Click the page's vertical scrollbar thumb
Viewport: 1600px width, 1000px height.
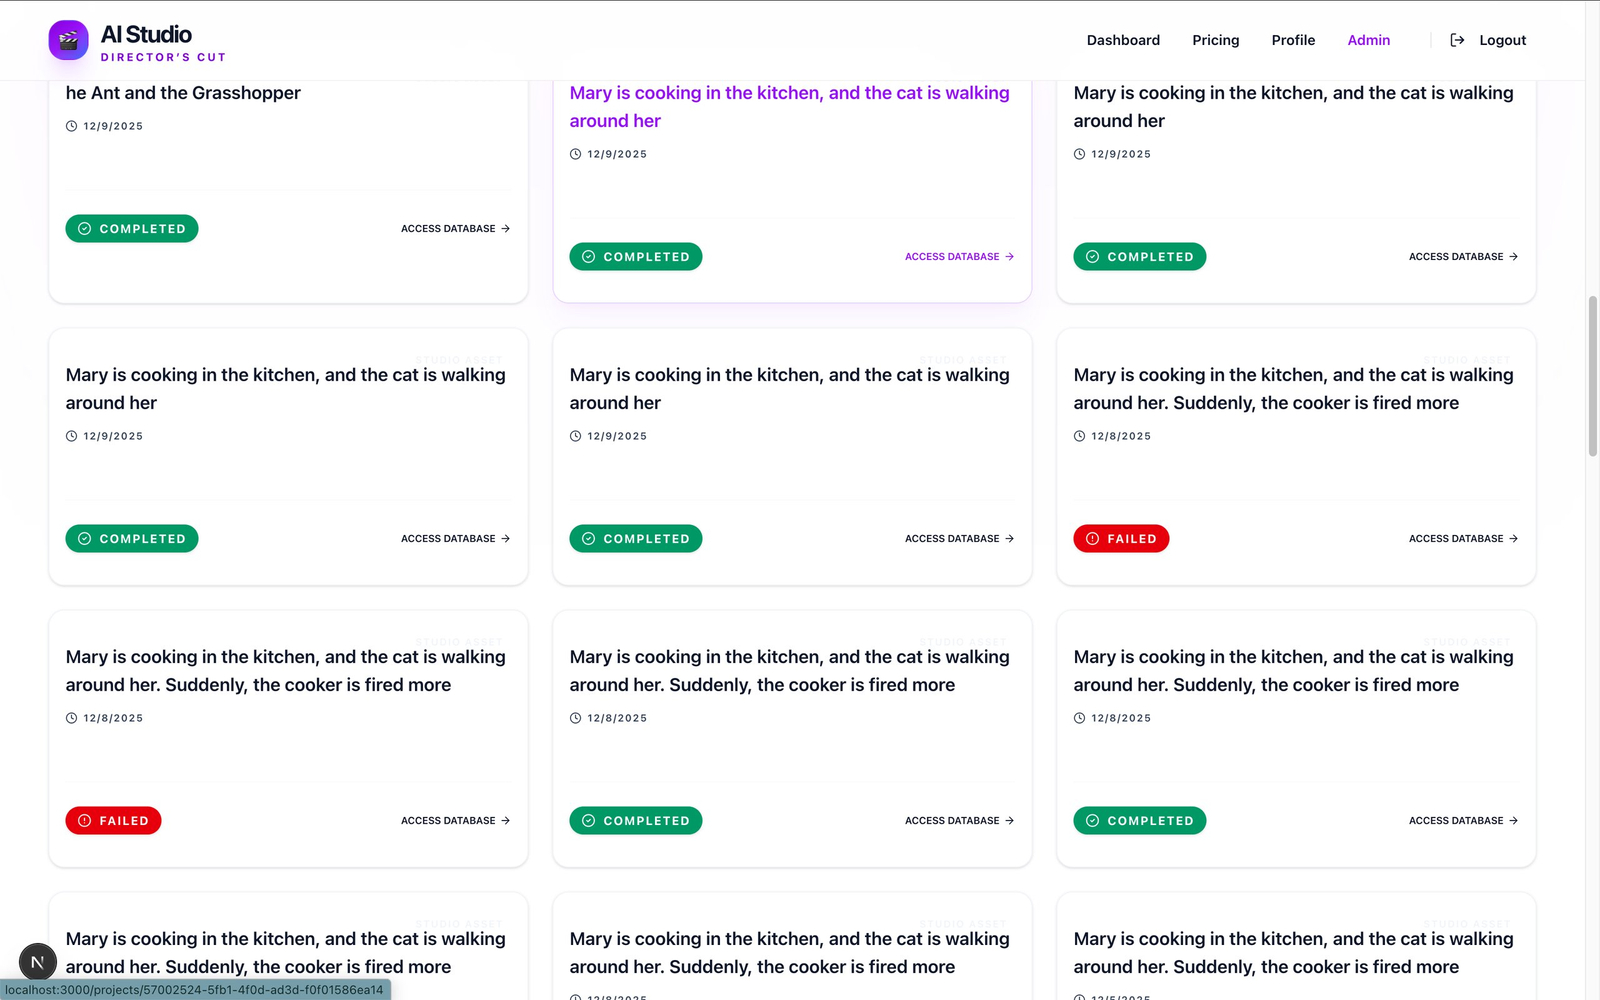pos(1592,375)
